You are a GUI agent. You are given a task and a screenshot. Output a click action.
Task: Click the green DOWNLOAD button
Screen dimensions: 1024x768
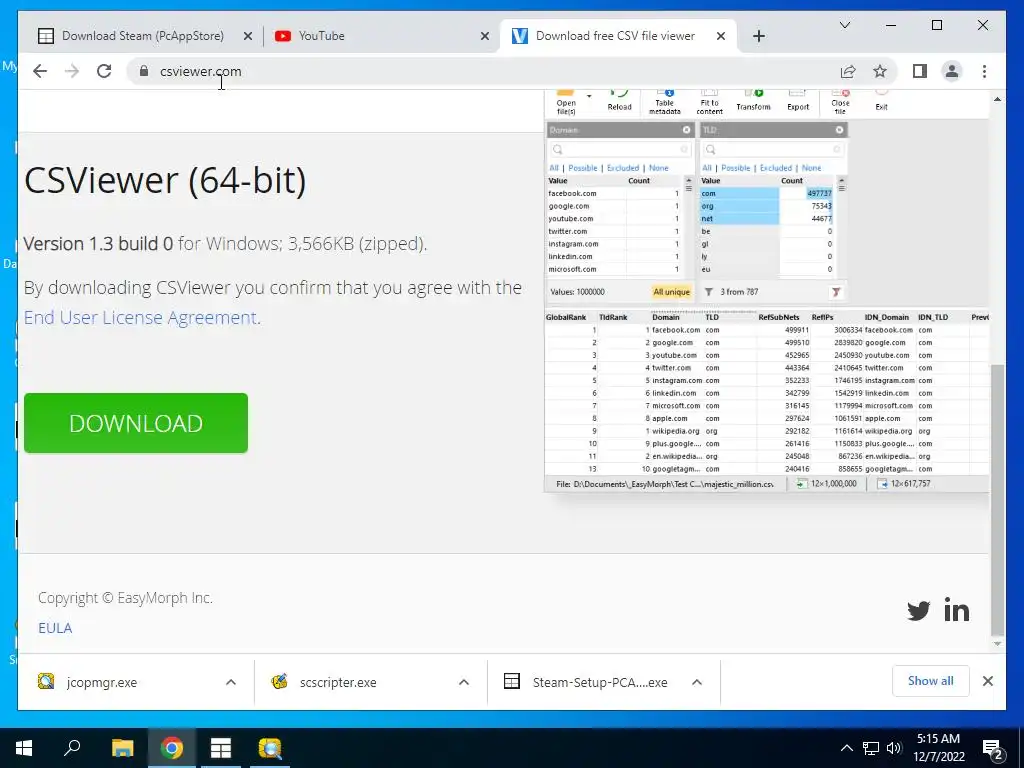coord(136,423)
